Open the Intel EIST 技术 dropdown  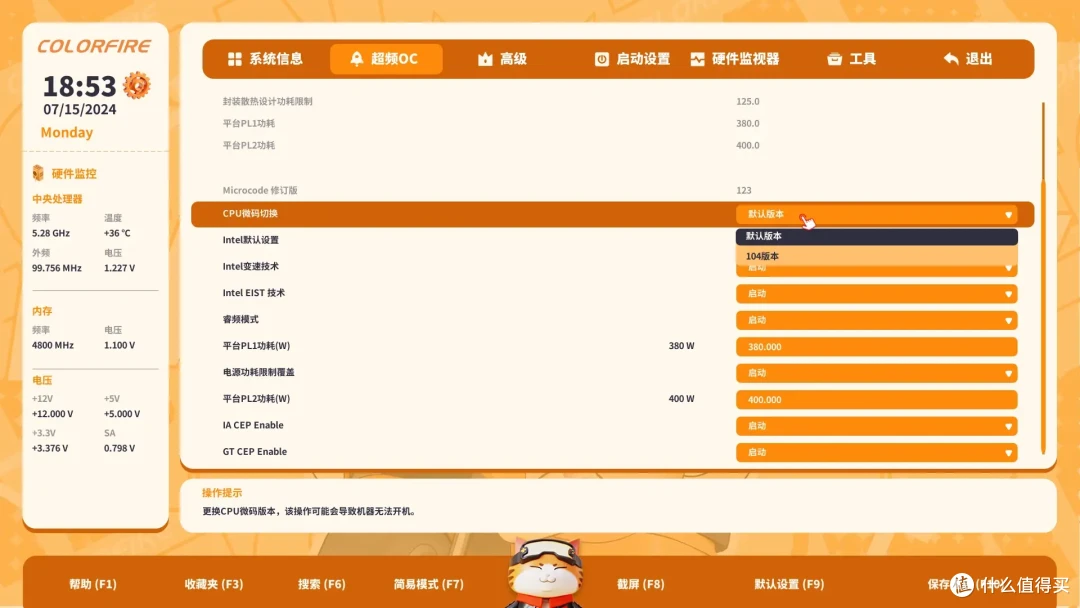876,294
